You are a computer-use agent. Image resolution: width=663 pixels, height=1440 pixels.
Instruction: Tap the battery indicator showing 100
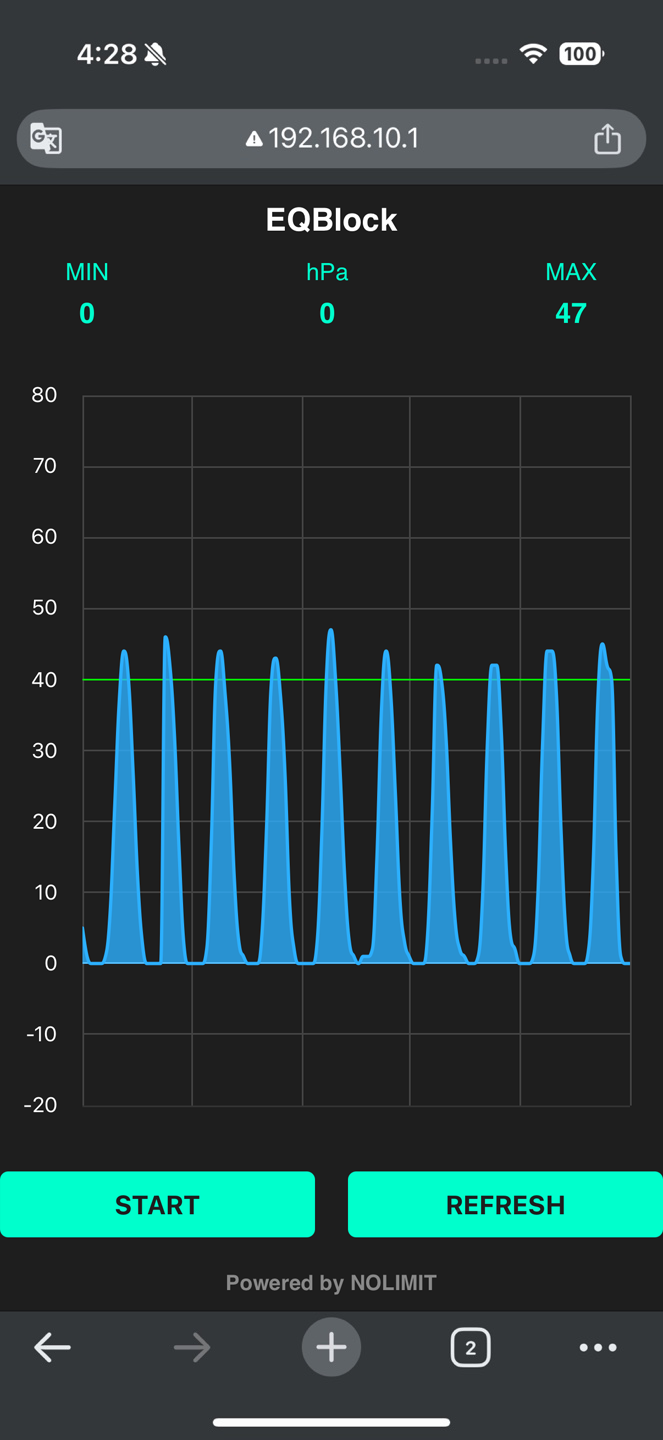(581, 54)
